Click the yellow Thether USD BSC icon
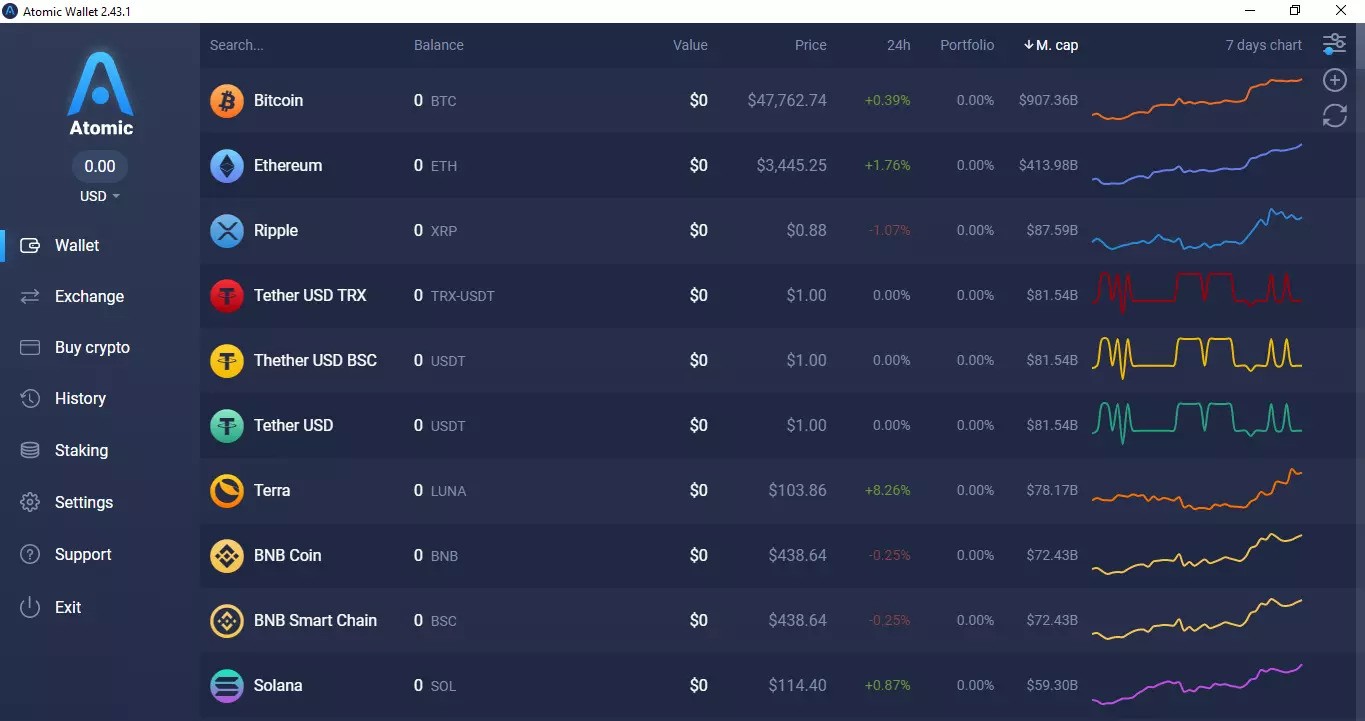Viewport: 1365px width, 721px height. click(x=227, y=361)
